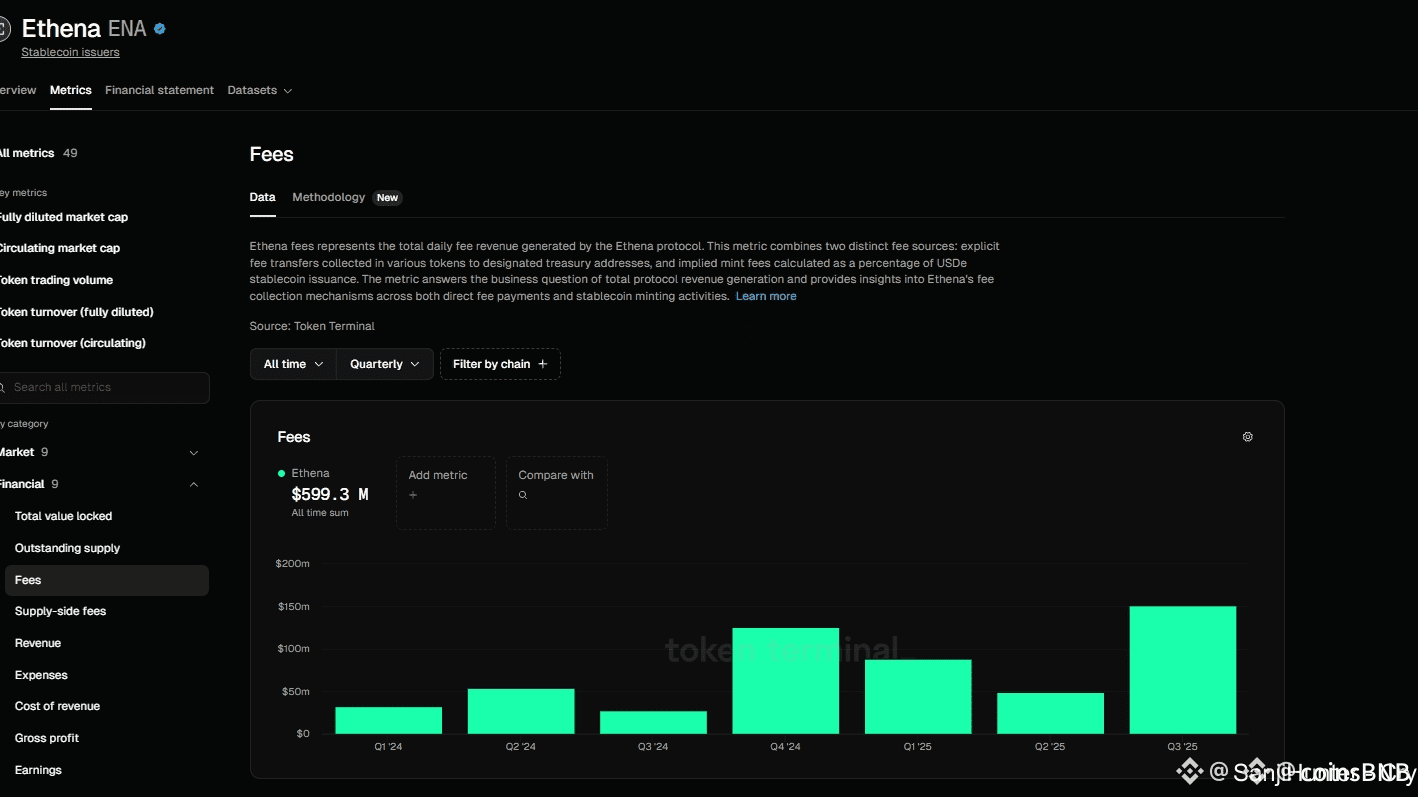1418x797 pixels.
Task: Click the verified badge next to ENA
Action: click(x=160, y=29)
